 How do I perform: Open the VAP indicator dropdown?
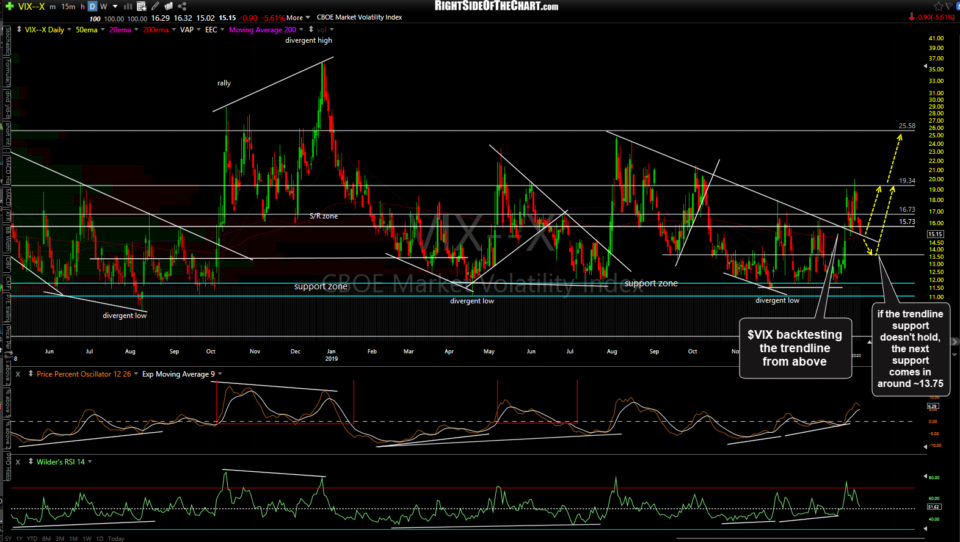pos(198,30)
